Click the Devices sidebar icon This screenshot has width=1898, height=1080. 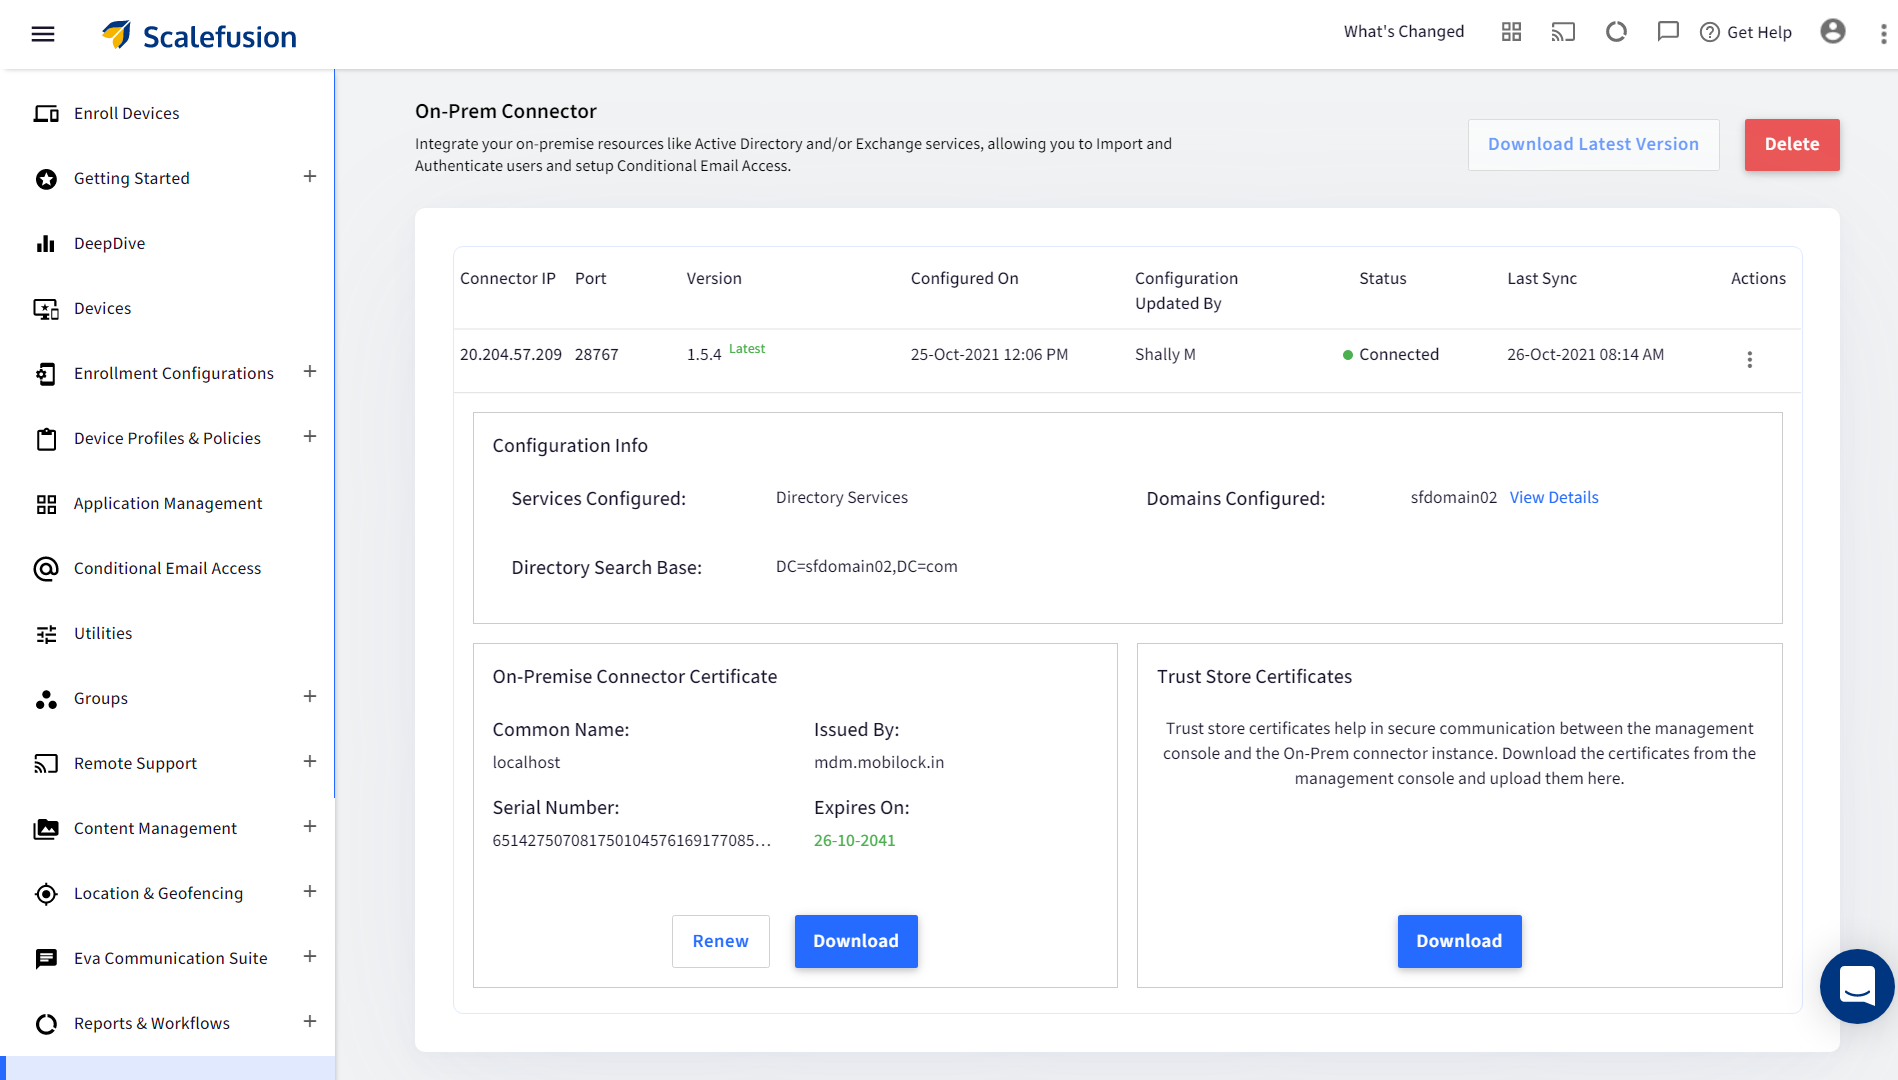[x=46, y=309]
